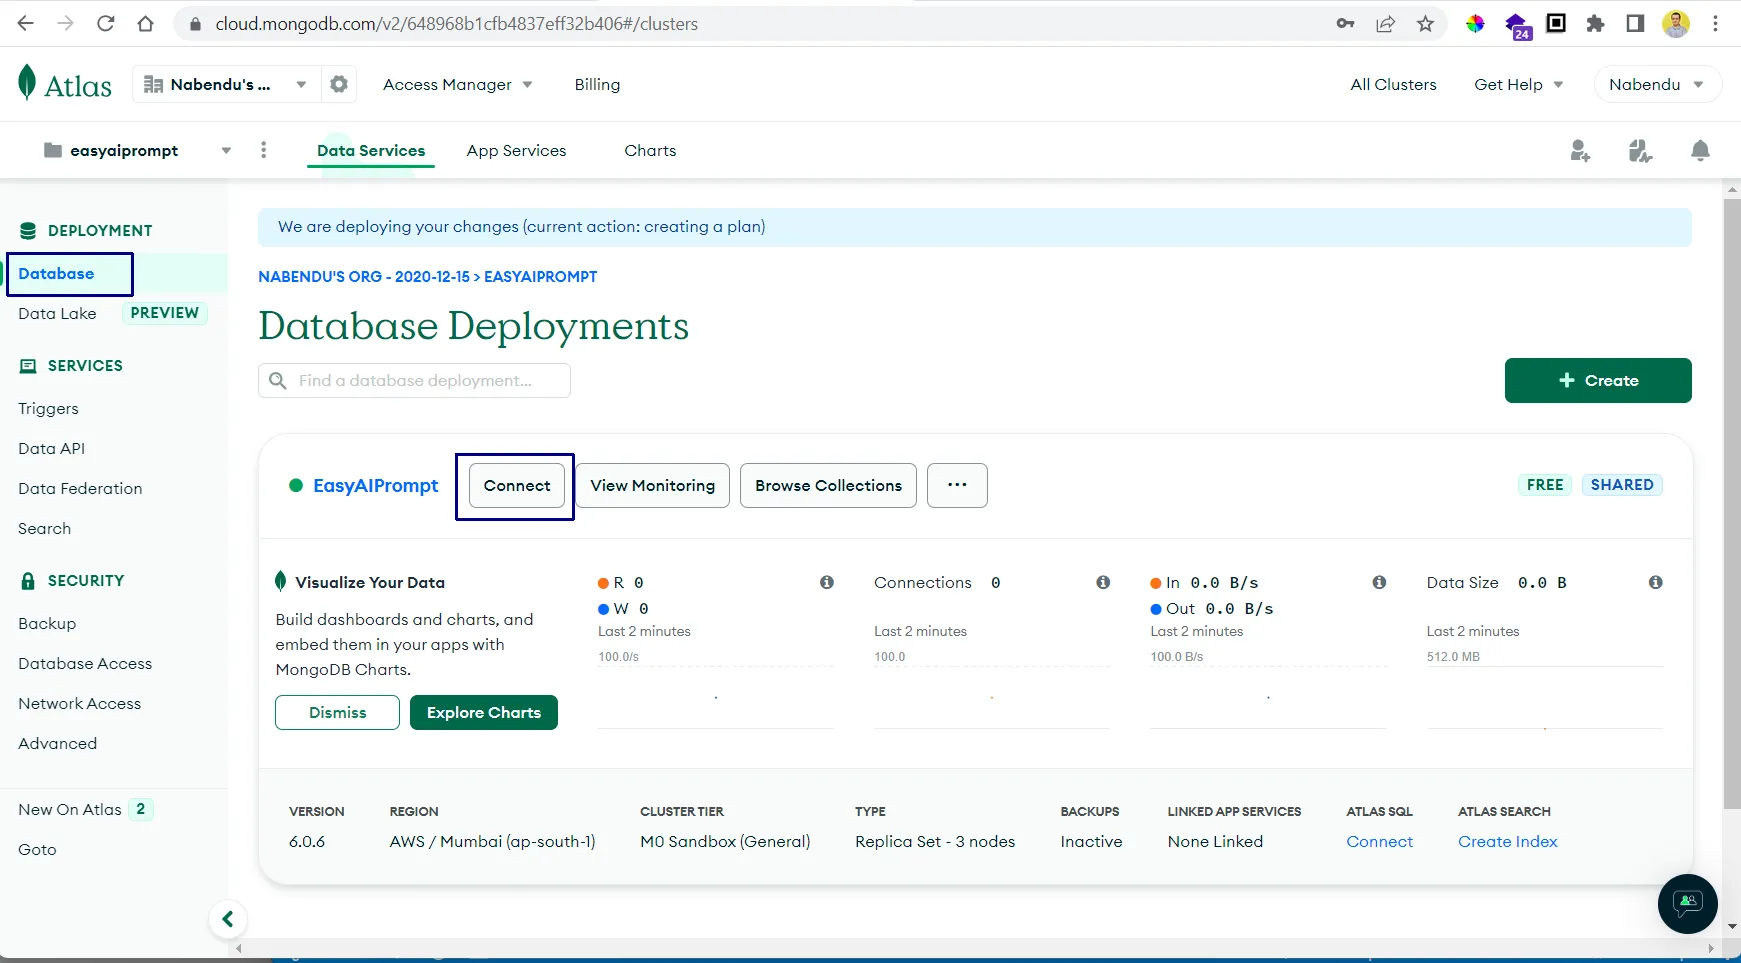Click Goto in sidebar
Image resolution: width=1741 pixels, height=963 pixels.
tap(37, 849)
